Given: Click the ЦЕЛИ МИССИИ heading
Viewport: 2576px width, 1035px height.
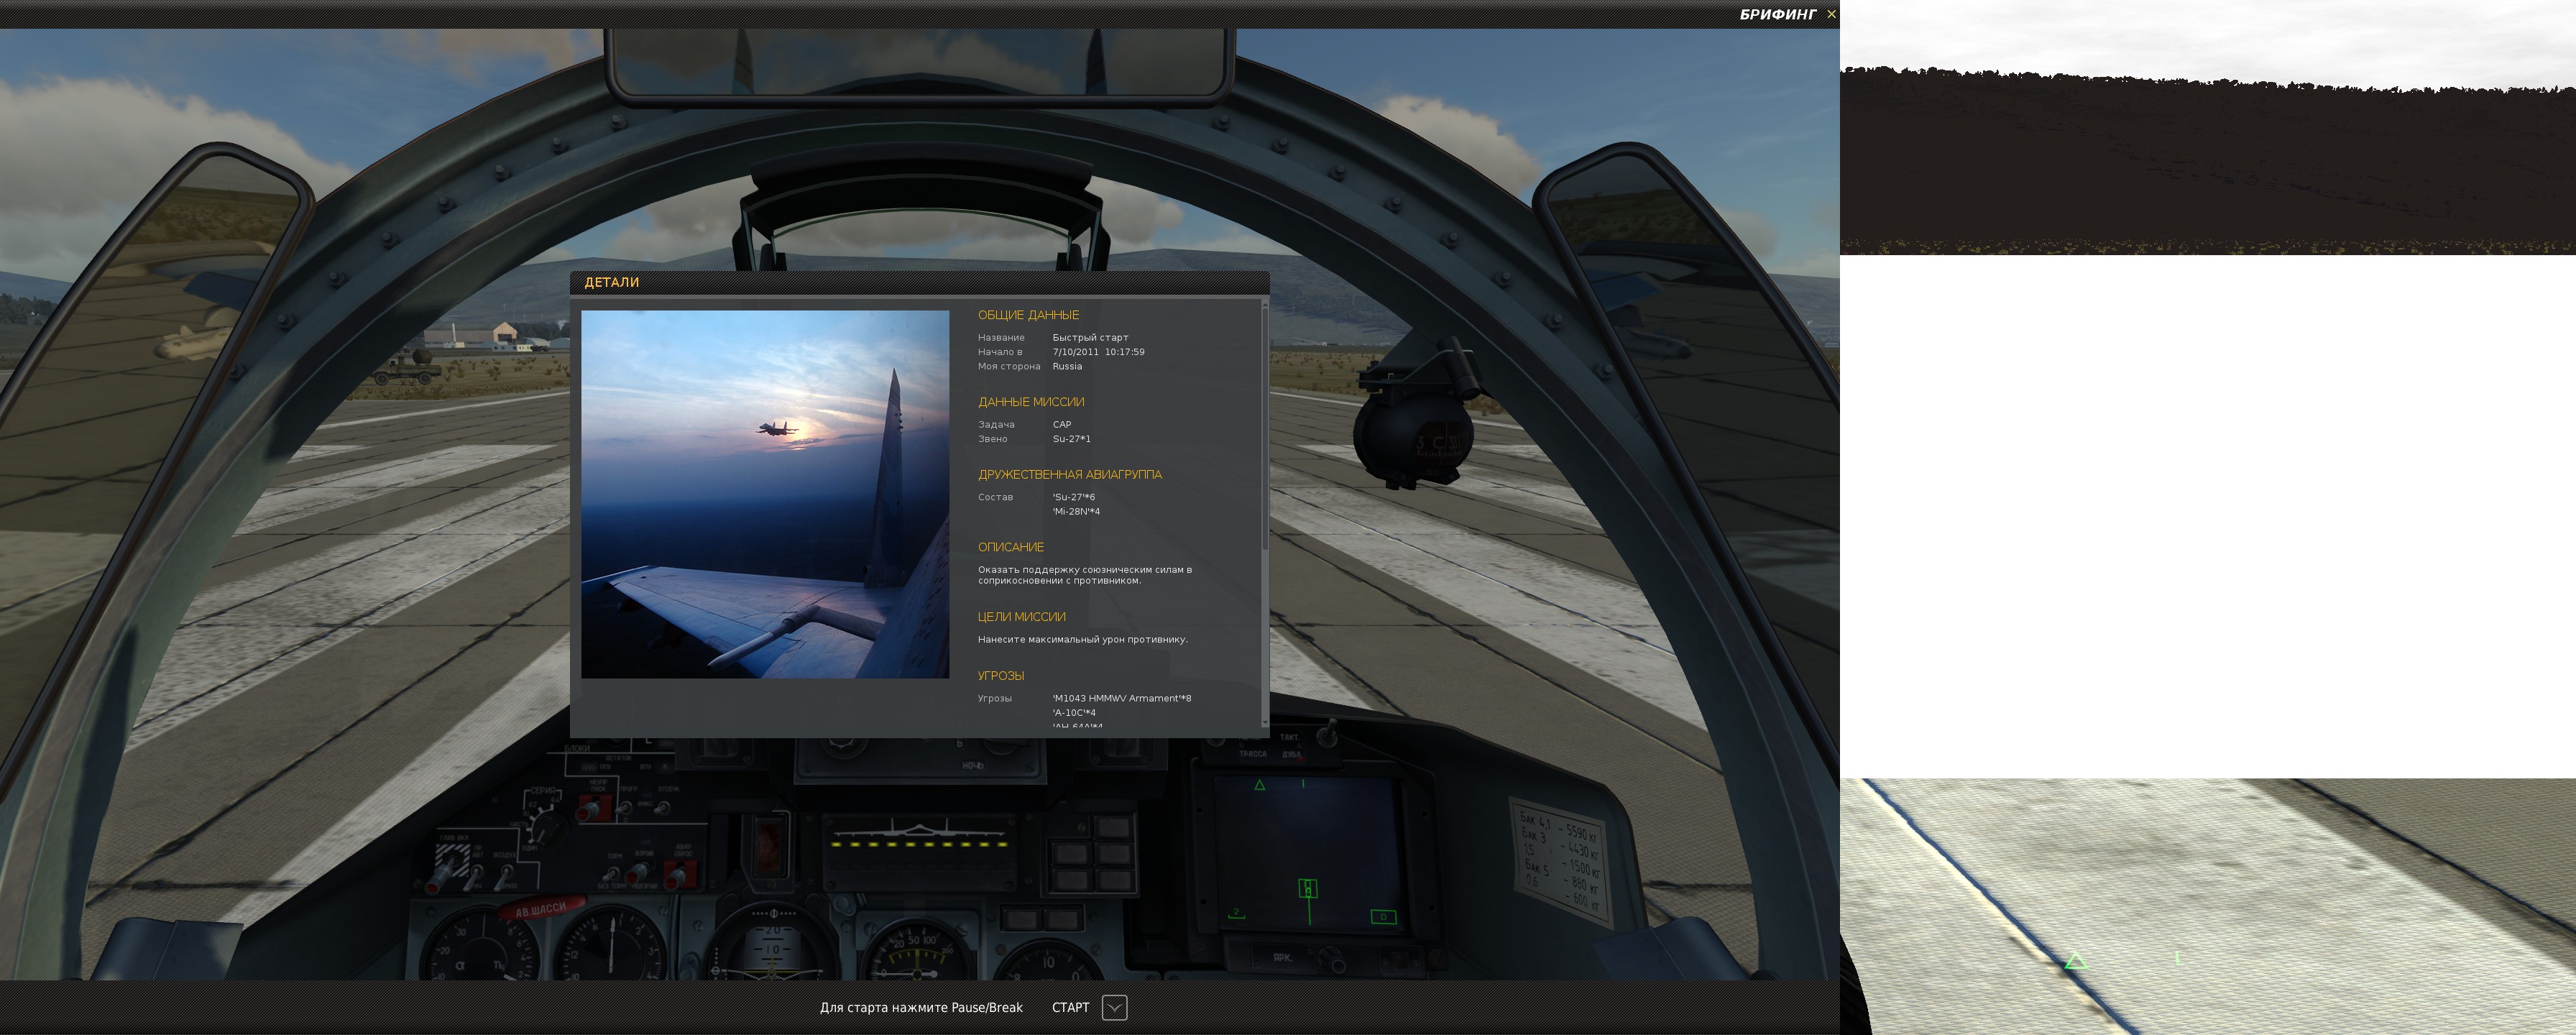Looking at the screenshot, I should click(x=1022, y=617).
